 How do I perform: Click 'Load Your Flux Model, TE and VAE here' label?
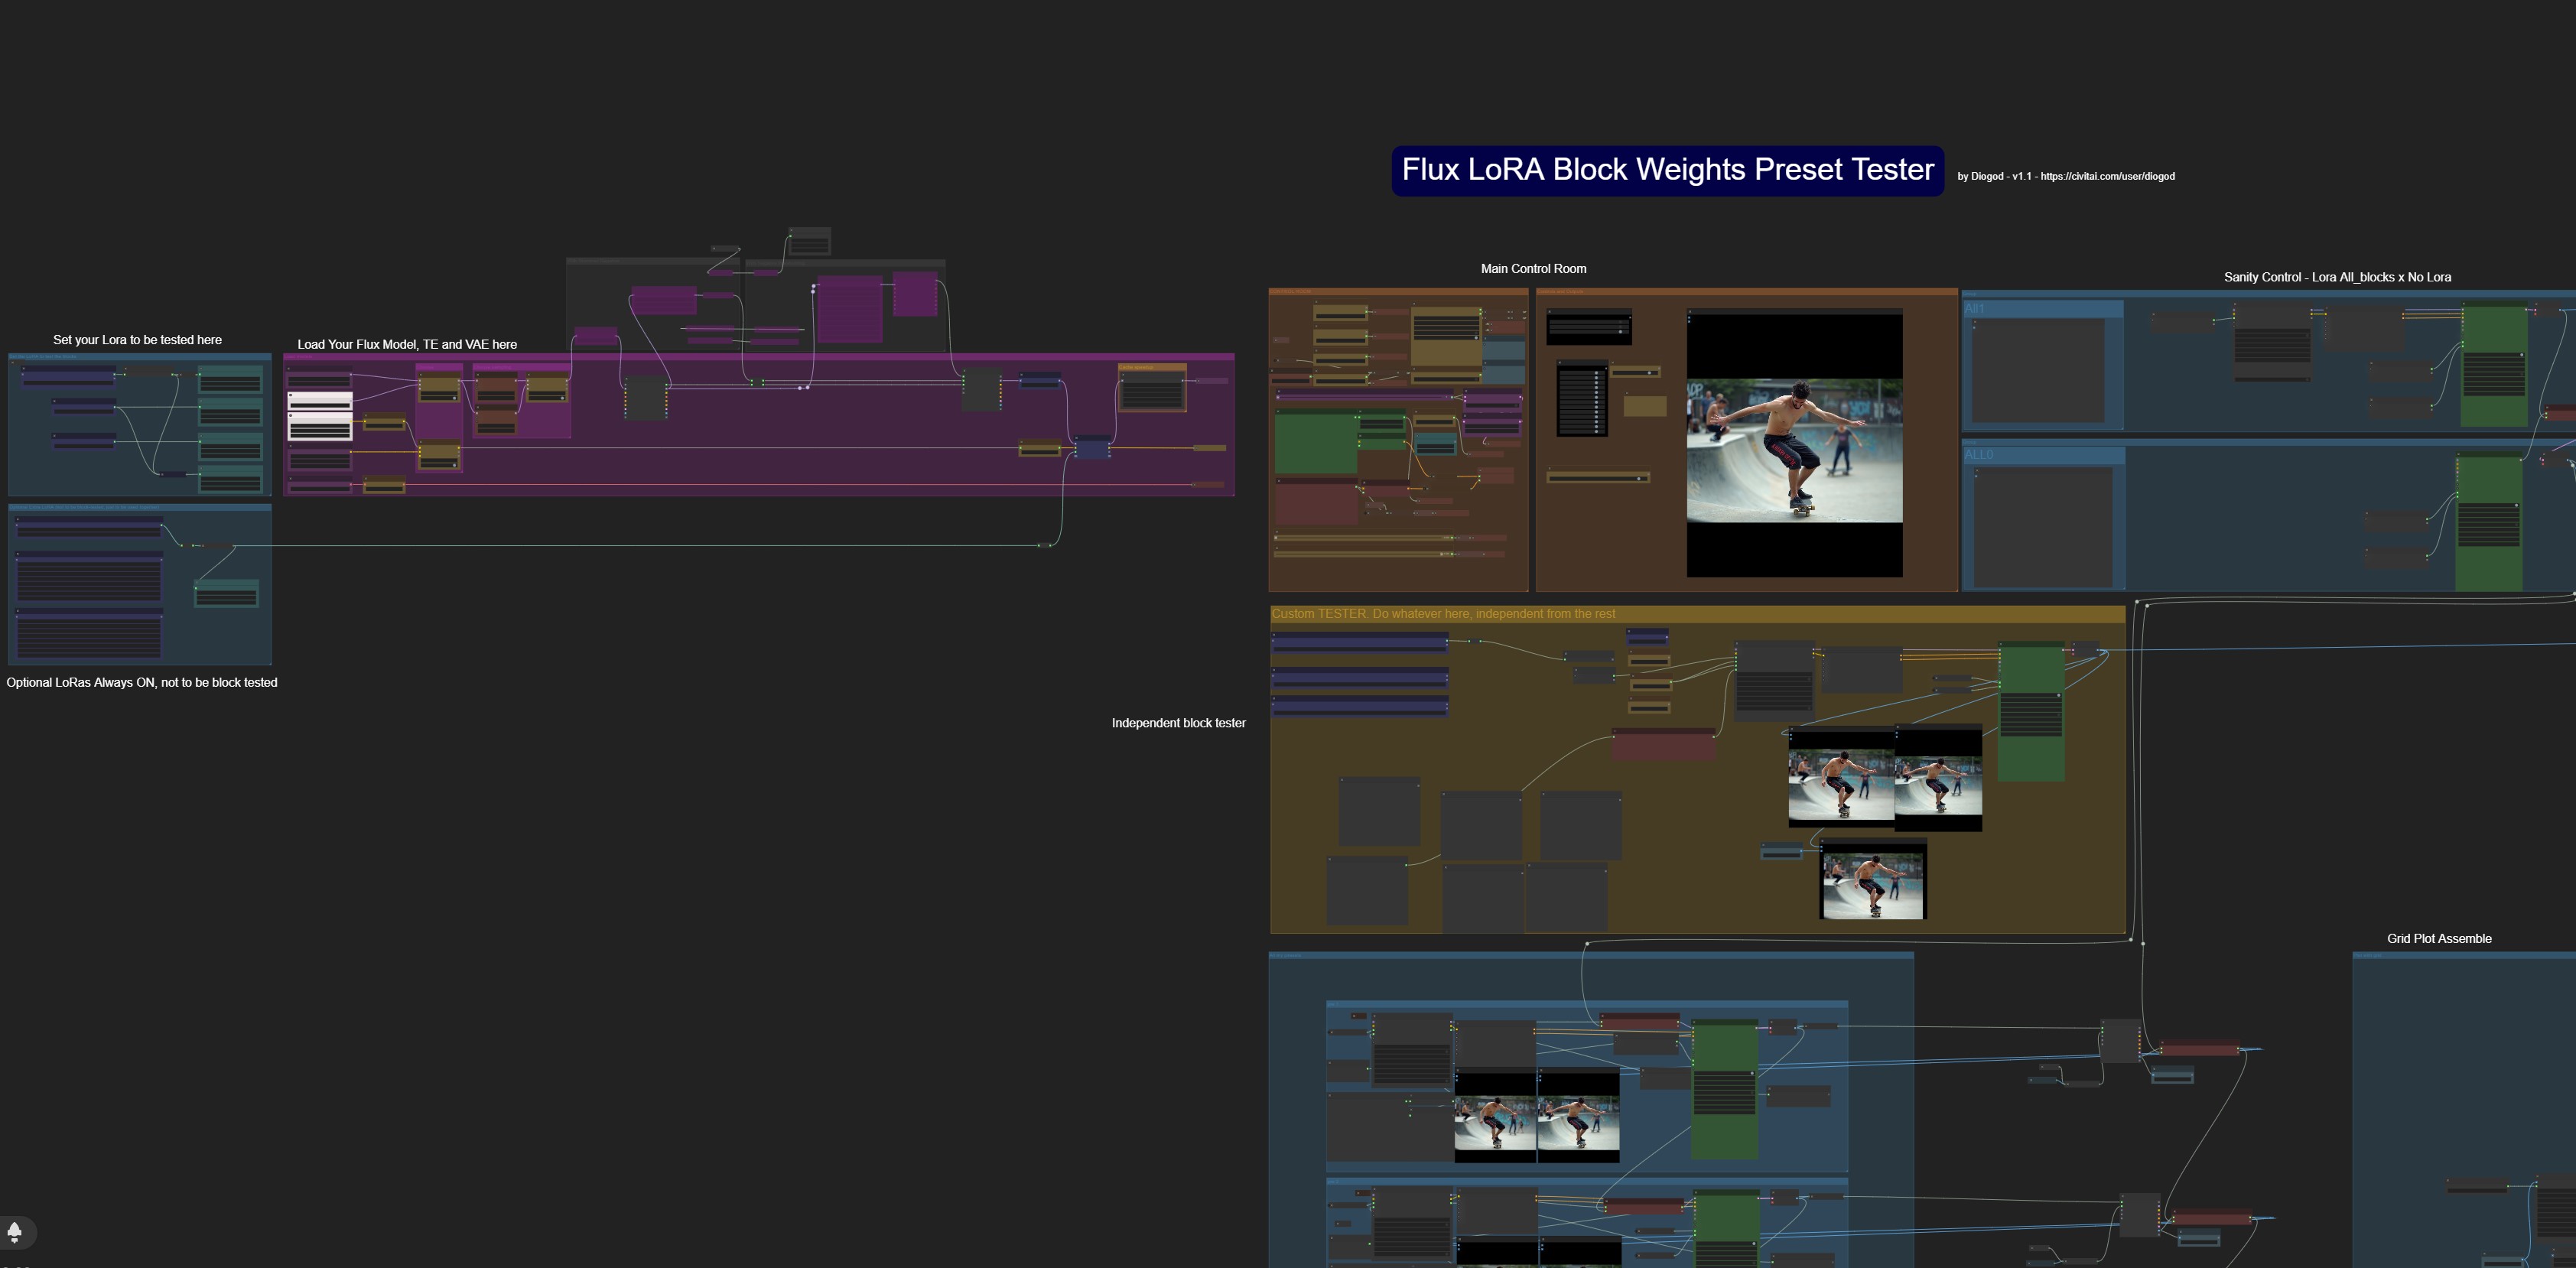(407, 344)
